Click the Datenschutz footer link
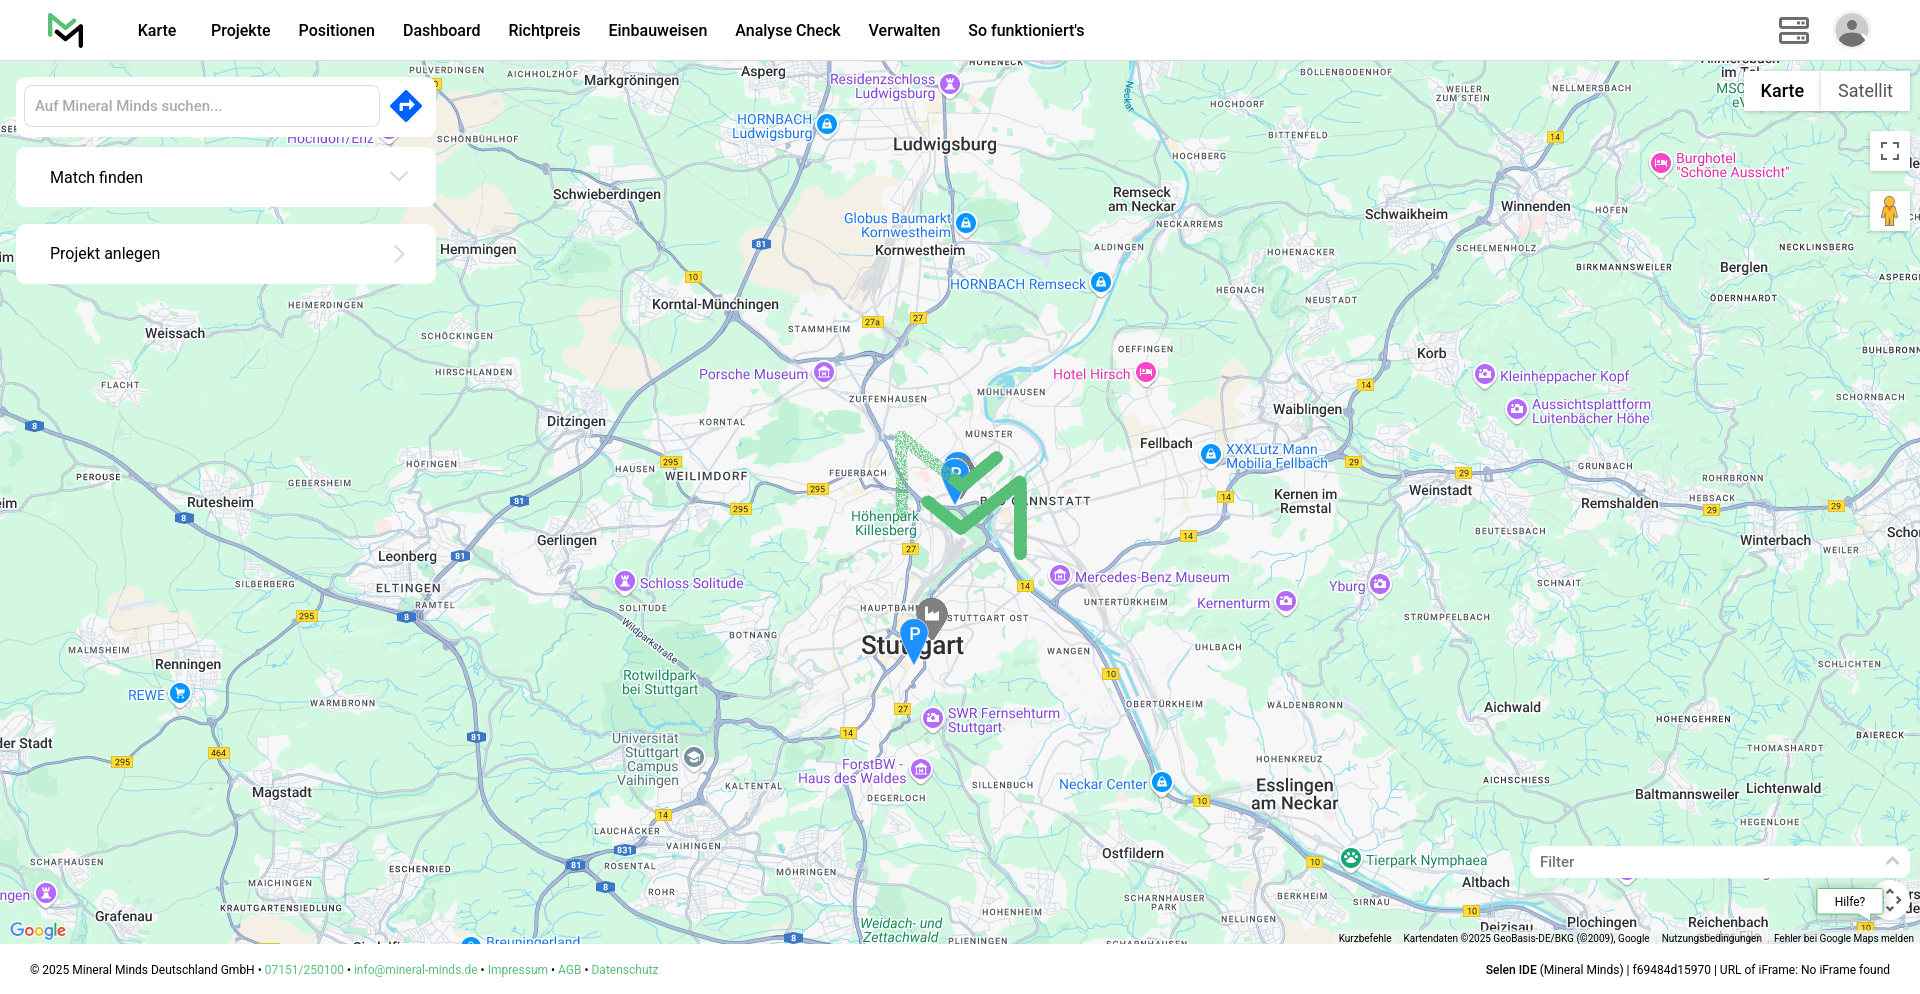 (624, 970)
